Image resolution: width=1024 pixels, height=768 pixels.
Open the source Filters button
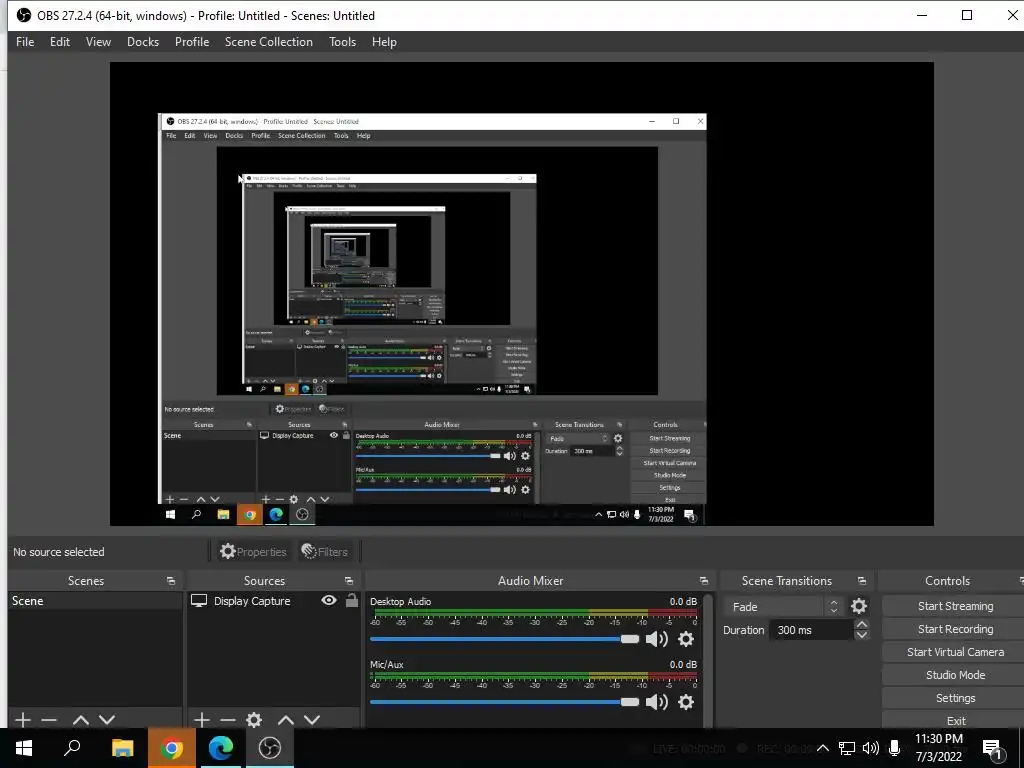click(x=325, y=552)
